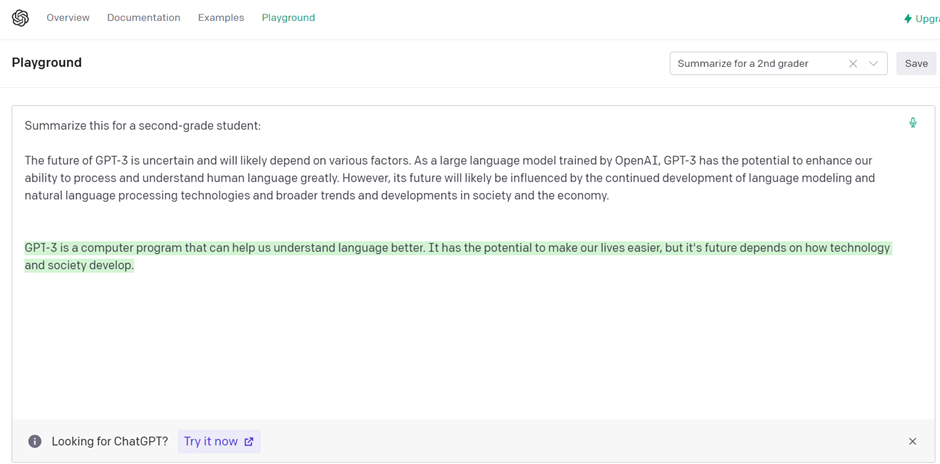The width and height of the screenshot is (940, 464).
Task: Expand the preset dropdown chevron
Action: pos(873,64)
